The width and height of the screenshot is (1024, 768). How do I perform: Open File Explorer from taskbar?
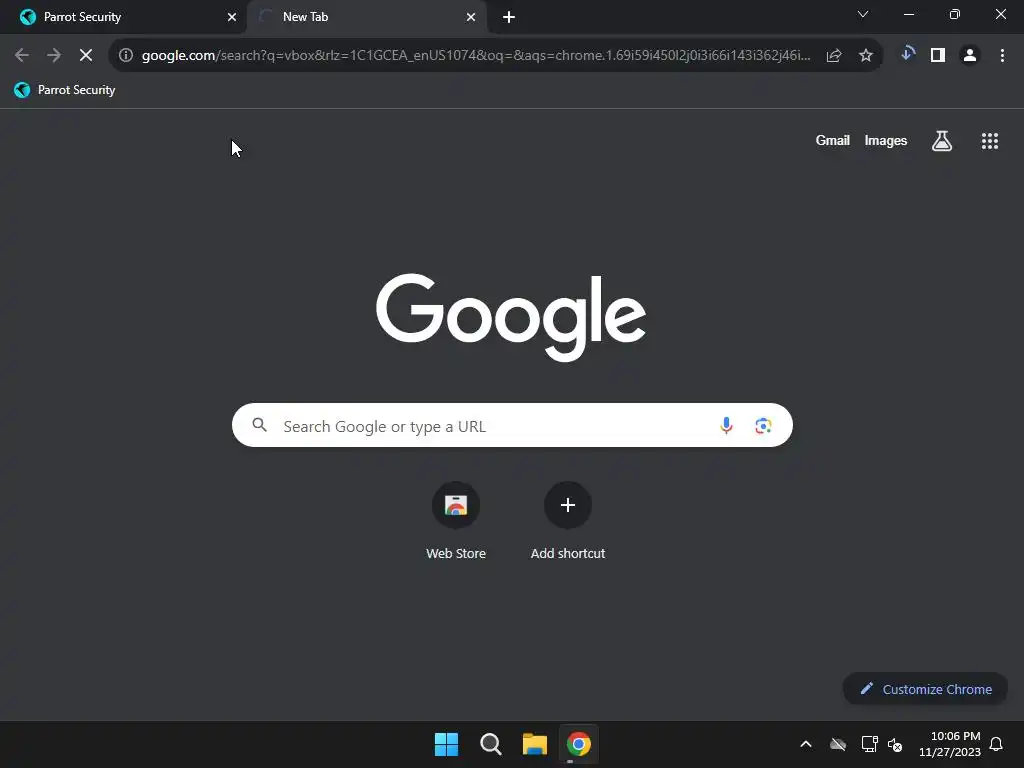534,744
